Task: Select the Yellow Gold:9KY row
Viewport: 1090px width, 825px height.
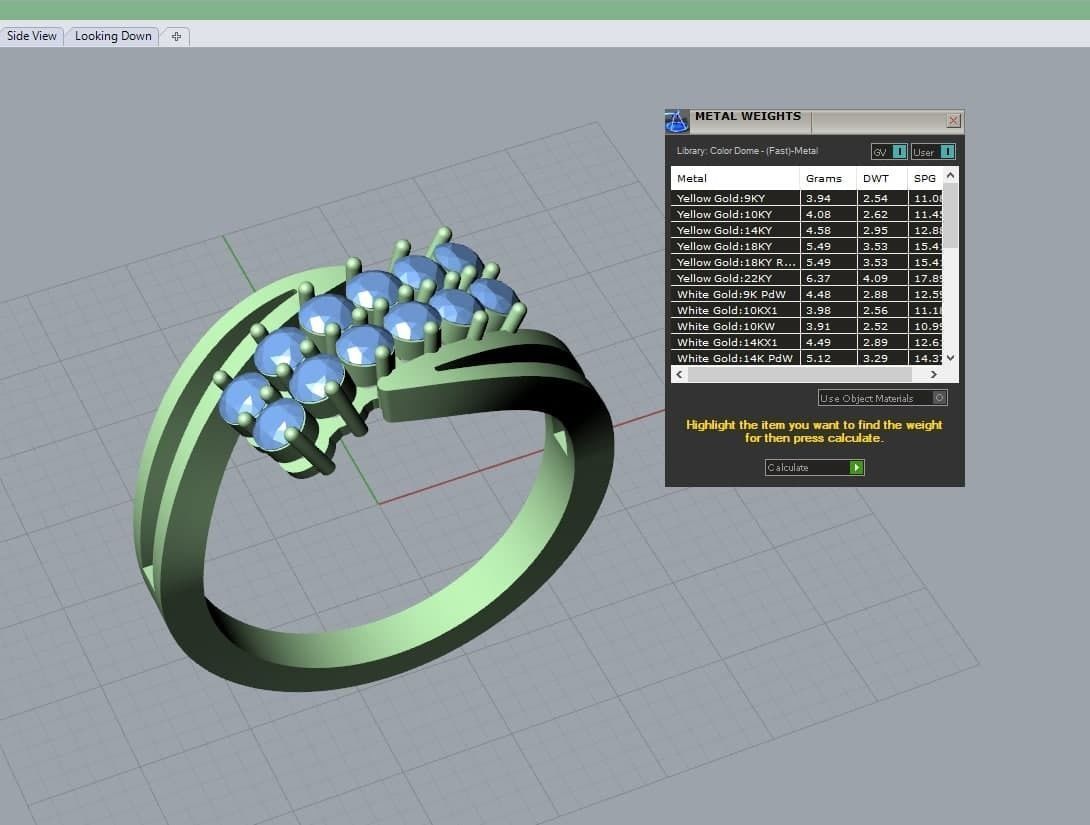Action: (806, 198)
